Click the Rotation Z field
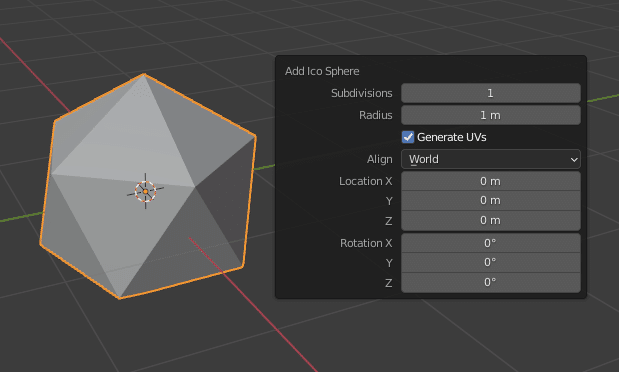Screen dimensions: 619x372 (491, 282)
